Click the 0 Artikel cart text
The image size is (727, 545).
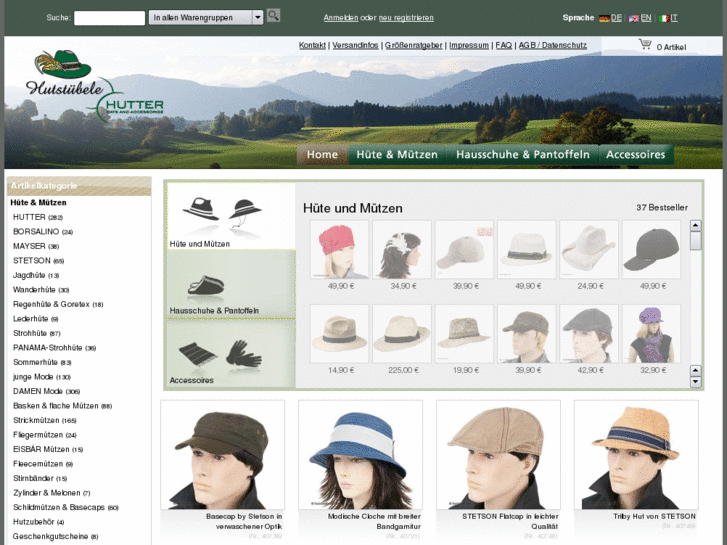coord(671,47)
